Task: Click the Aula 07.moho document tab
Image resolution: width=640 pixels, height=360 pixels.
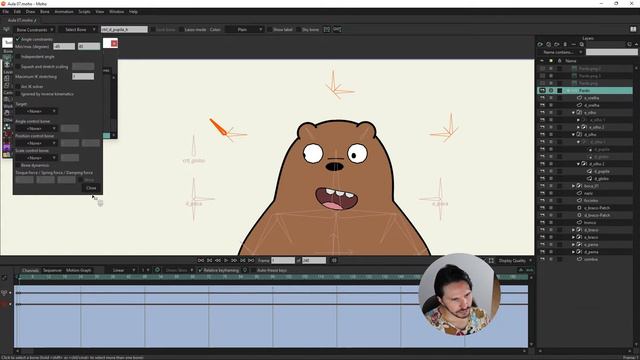Action: 22,20
